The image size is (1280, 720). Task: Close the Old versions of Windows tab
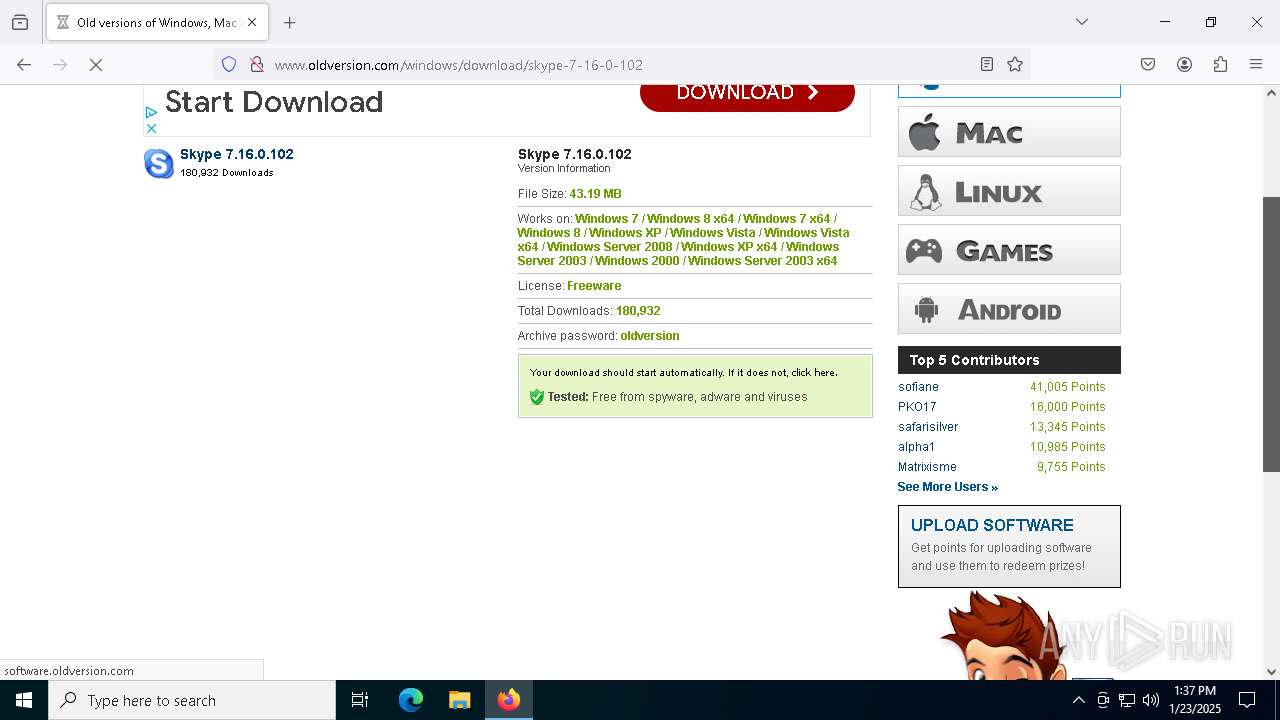click(252, 22)
